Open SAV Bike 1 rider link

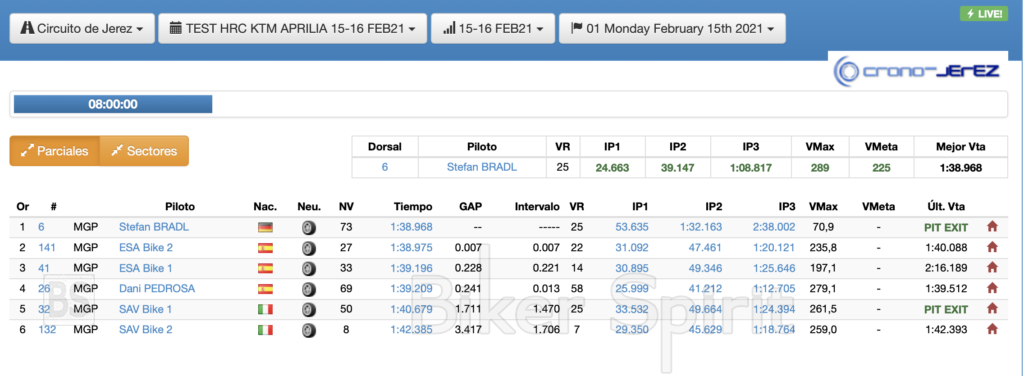[146, 309]
